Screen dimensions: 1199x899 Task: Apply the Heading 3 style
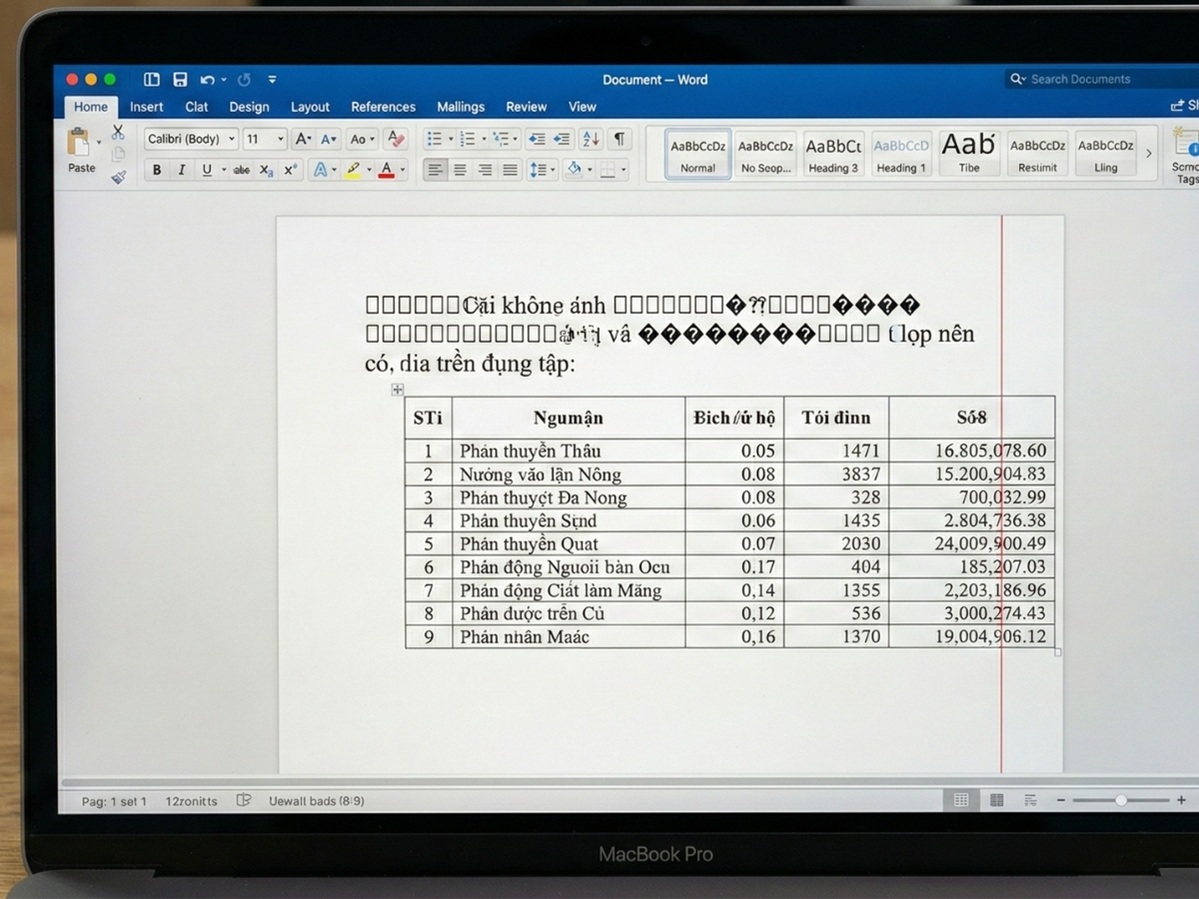[x=833, y=154]
